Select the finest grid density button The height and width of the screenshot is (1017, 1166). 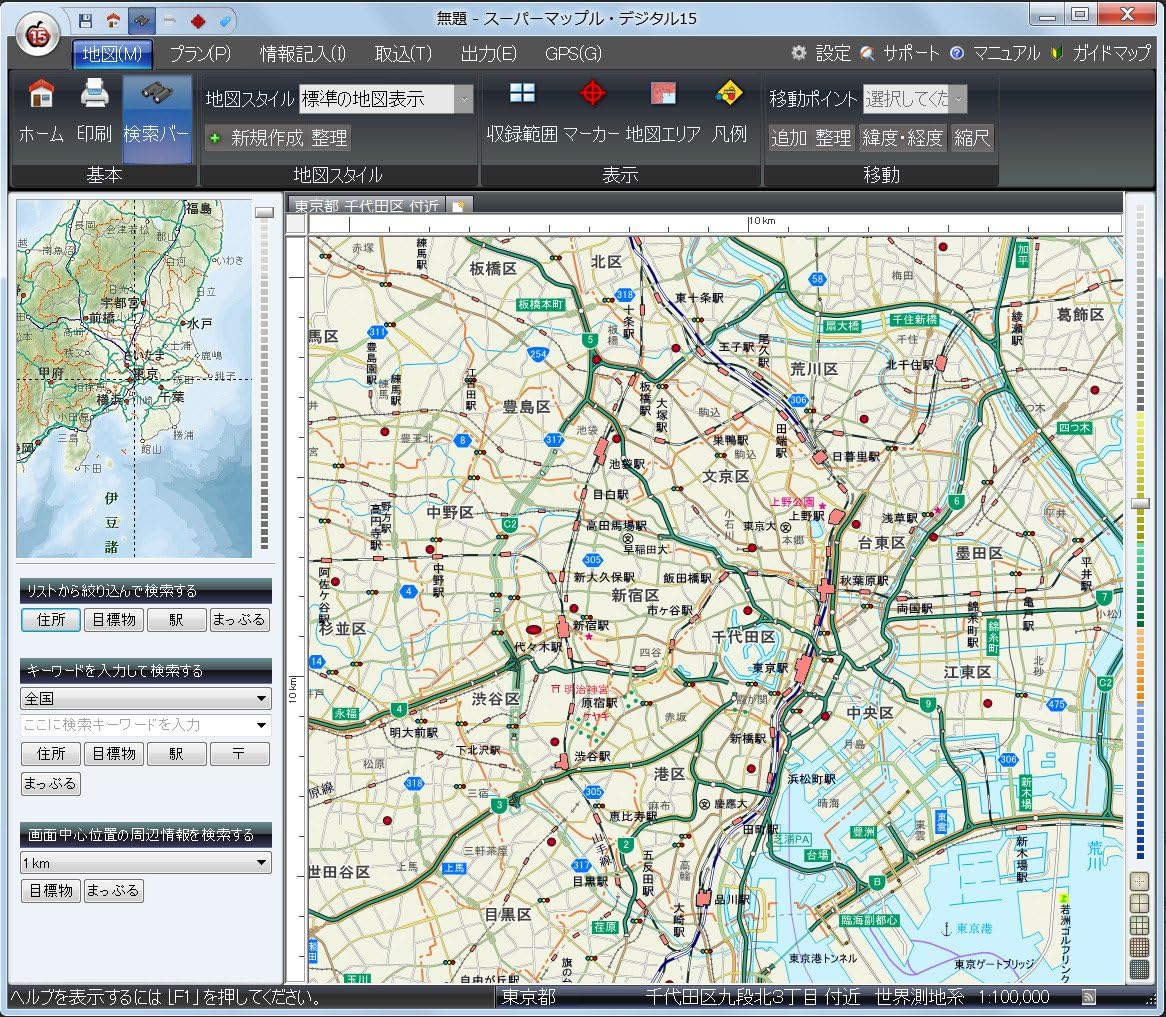(1139, 969)
